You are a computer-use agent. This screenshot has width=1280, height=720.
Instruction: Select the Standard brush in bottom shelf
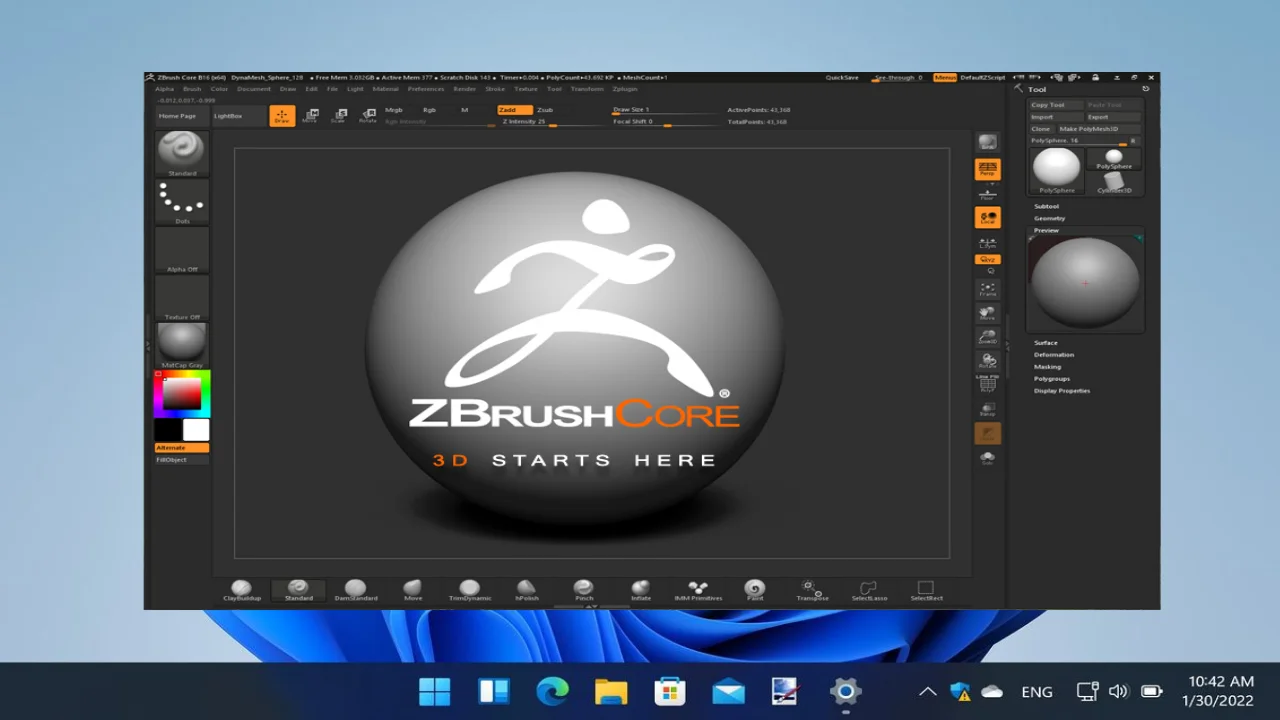pyautogui.click(x=298, y=590)
